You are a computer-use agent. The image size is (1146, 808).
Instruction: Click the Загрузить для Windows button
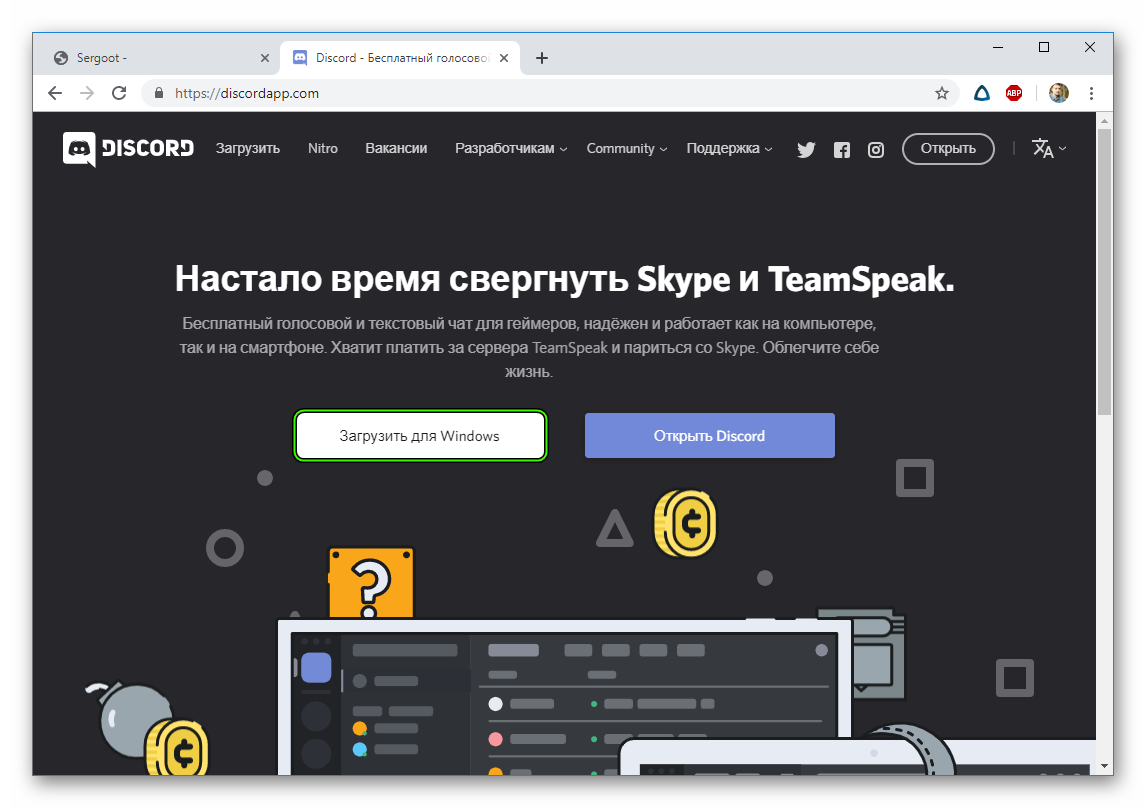coord(419,436)
